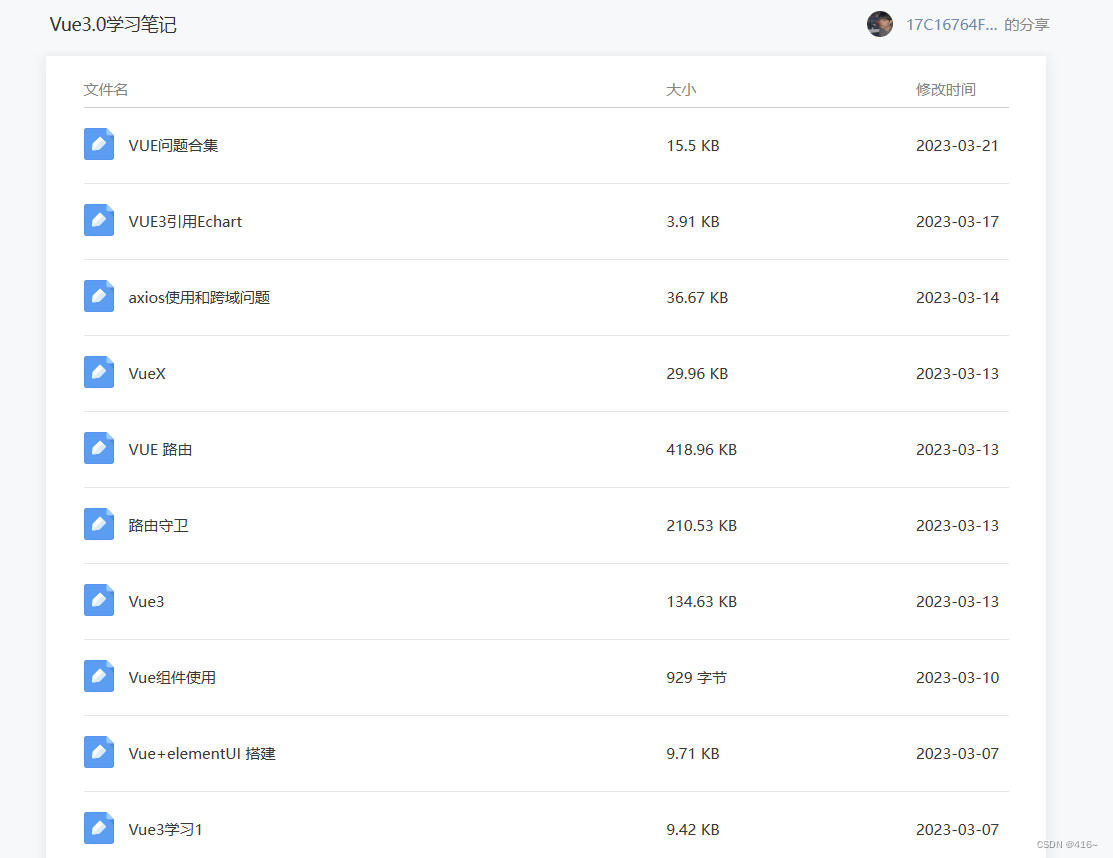Click the sharer's profile avatar
This screenshot has height=858, width=1113.
(x=879, y=24)
